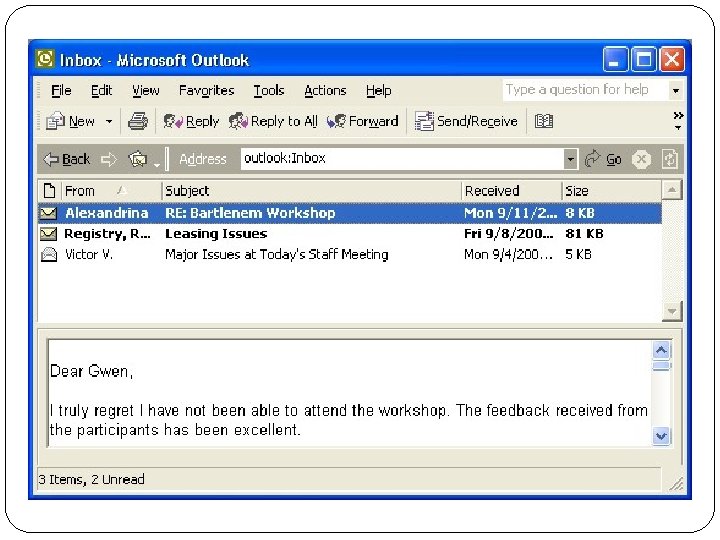Open the View menu
This screenshot has height=540, width=720.
coord(146,90)
